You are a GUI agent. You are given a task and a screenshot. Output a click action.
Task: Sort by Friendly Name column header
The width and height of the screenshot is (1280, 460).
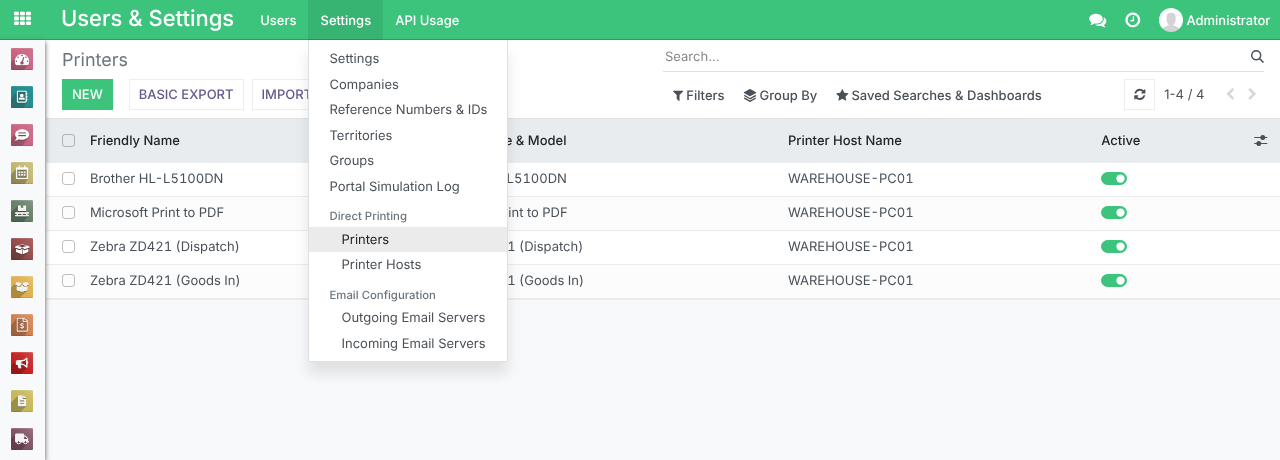click(135, 141)
